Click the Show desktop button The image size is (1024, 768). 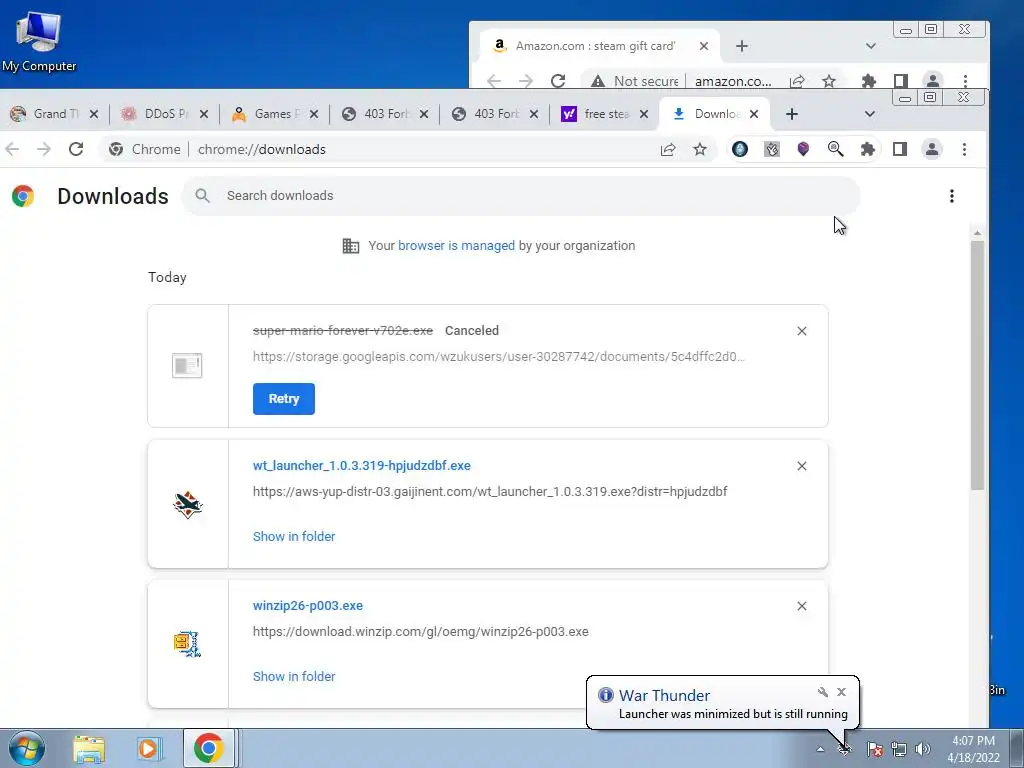tap(1017, 748)
